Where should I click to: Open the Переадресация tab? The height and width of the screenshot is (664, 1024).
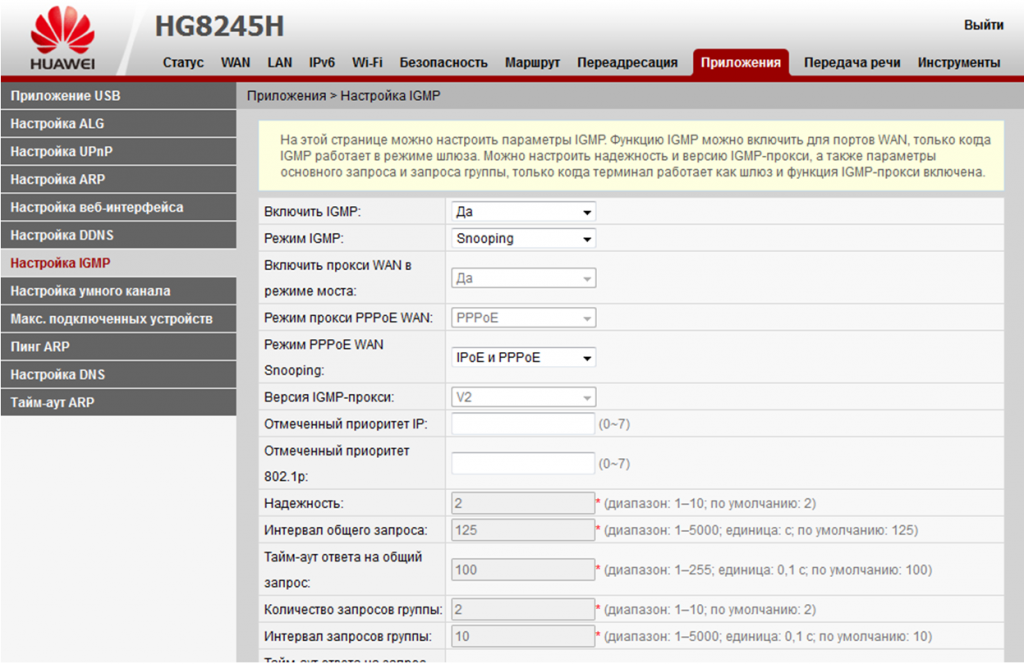[x=627, y=63]
